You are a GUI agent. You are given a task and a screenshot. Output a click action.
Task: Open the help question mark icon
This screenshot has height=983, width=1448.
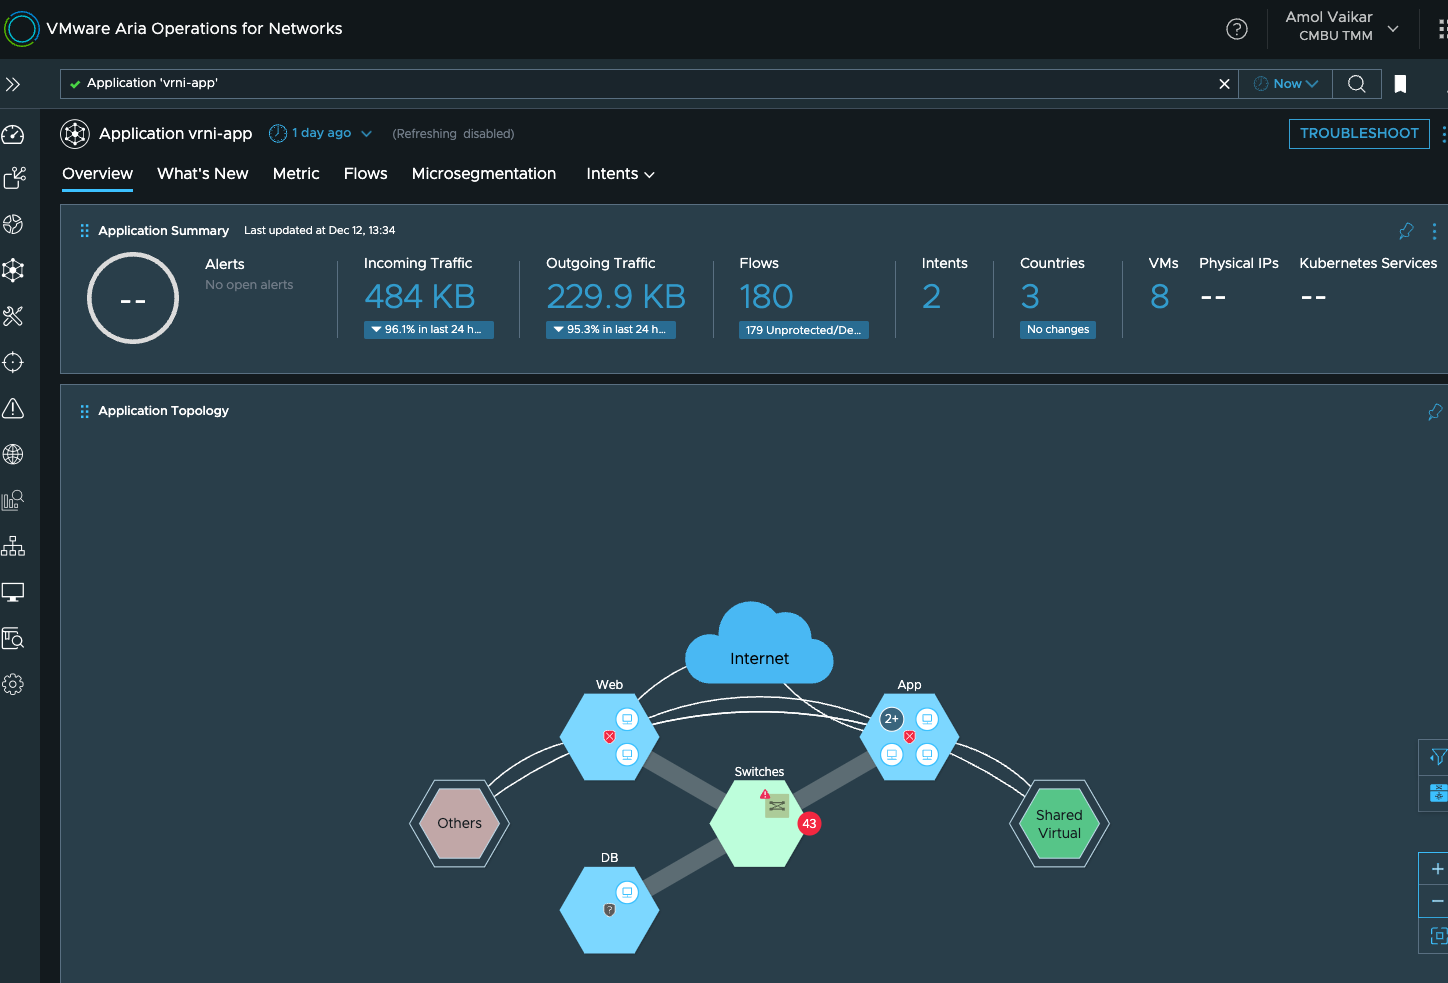pyautogui.click(x=1237, y=29)
